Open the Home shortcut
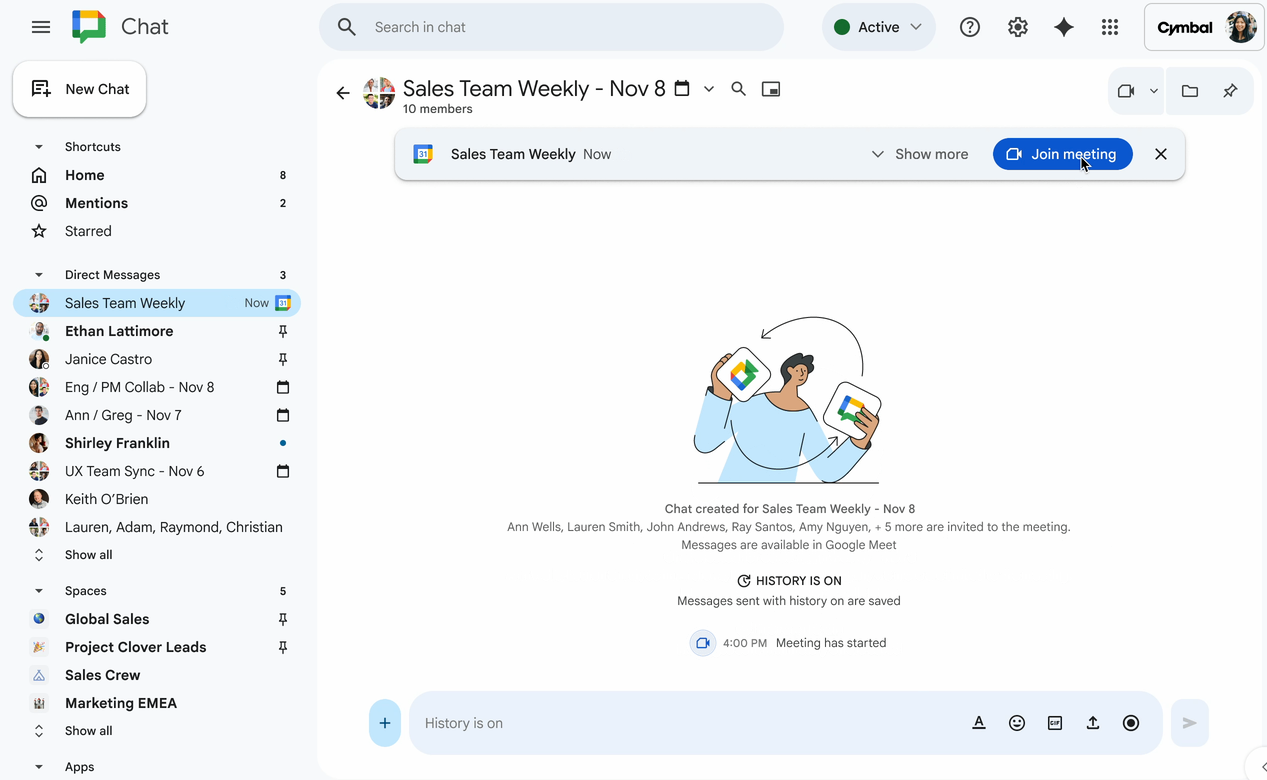The image size is (1267, 780). 85,175
